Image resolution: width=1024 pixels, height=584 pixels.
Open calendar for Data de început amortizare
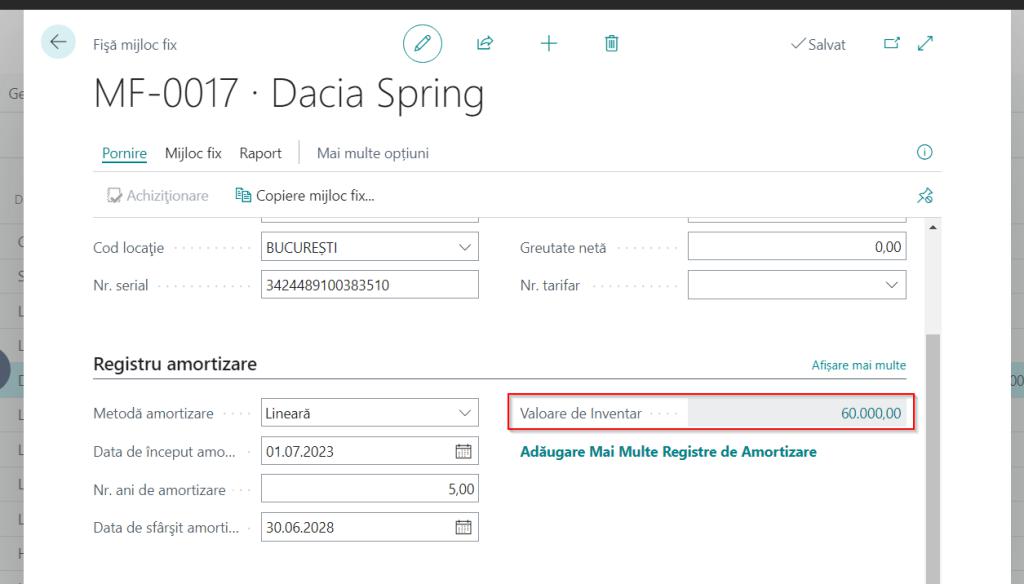click(463, 451)
